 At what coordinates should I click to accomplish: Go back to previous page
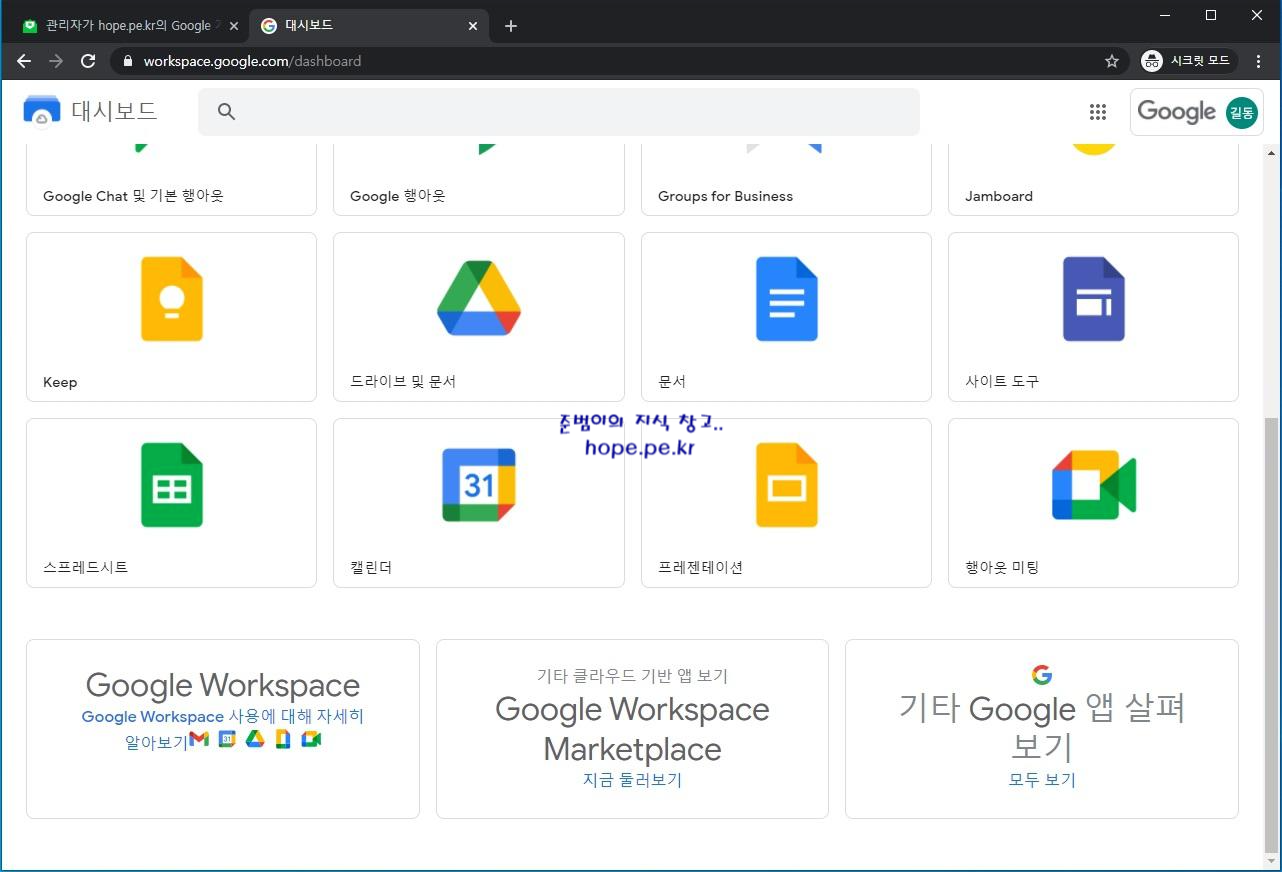pyautogui.click(x=24, y=61)
